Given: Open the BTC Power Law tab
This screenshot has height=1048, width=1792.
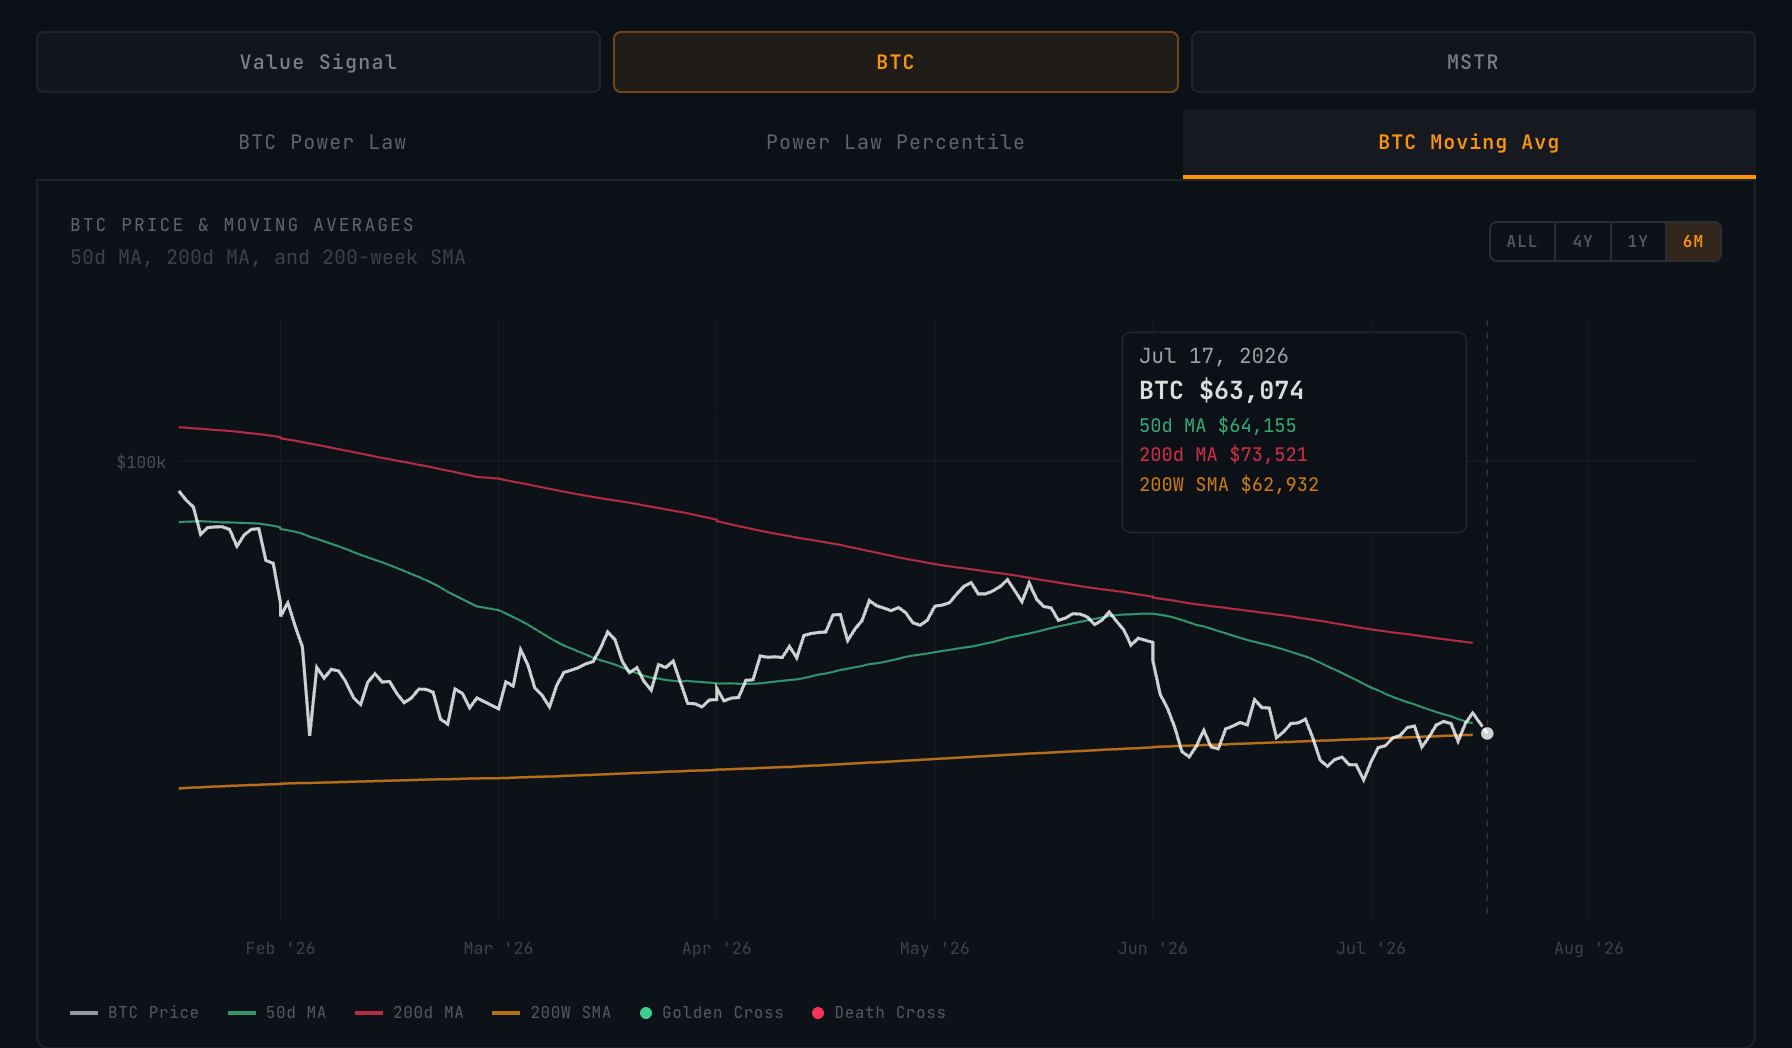Looking at the screenshot, I should 322,143.
